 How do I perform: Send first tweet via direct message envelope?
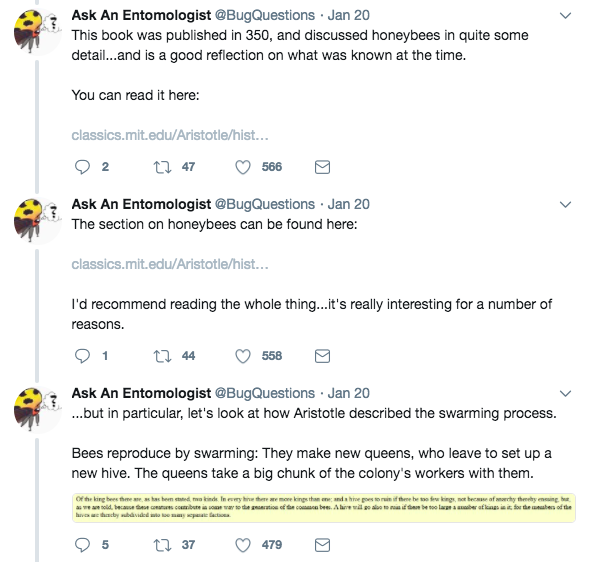[x=322, y=166]
